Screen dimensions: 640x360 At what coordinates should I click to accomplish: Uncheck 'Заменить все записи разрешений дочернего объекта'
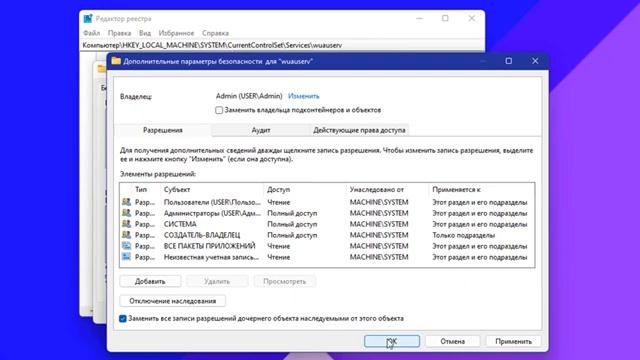point(123,318)
